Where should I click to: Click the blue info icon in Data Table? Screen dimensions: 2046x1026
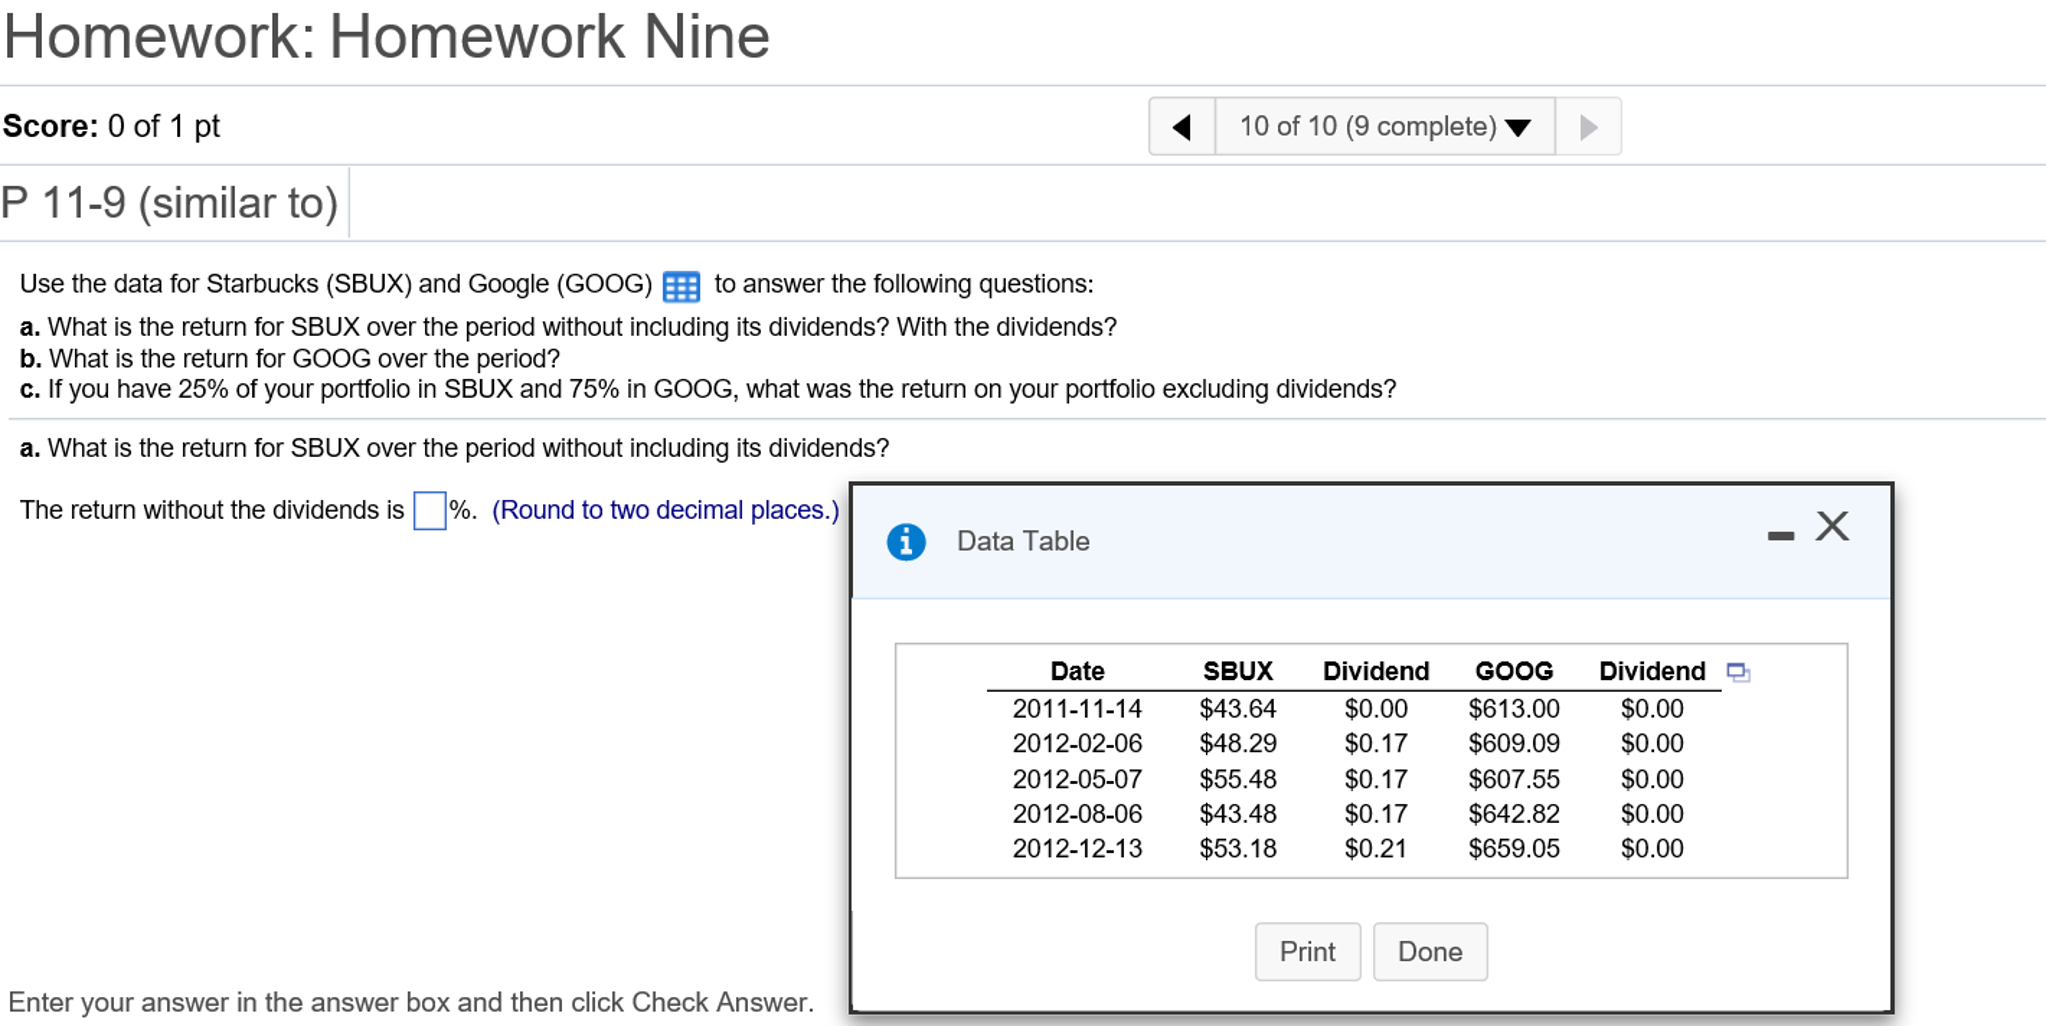tap(906, 542)
